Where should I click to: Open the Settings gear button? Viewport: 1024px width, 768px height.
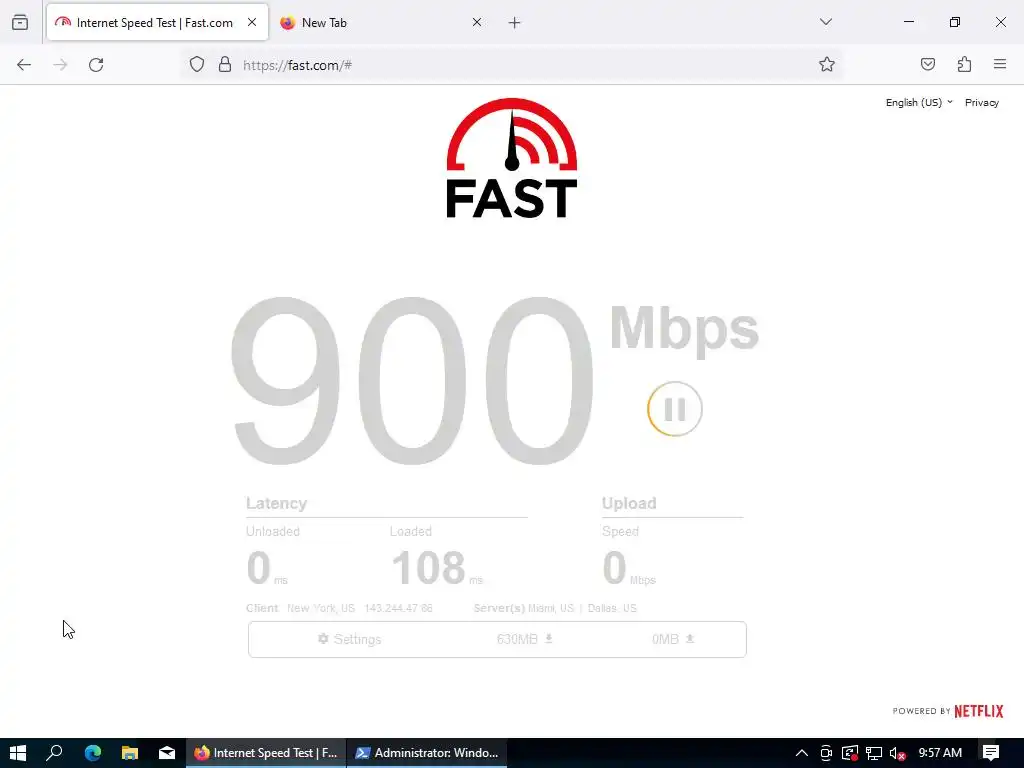tap(349, 639)
